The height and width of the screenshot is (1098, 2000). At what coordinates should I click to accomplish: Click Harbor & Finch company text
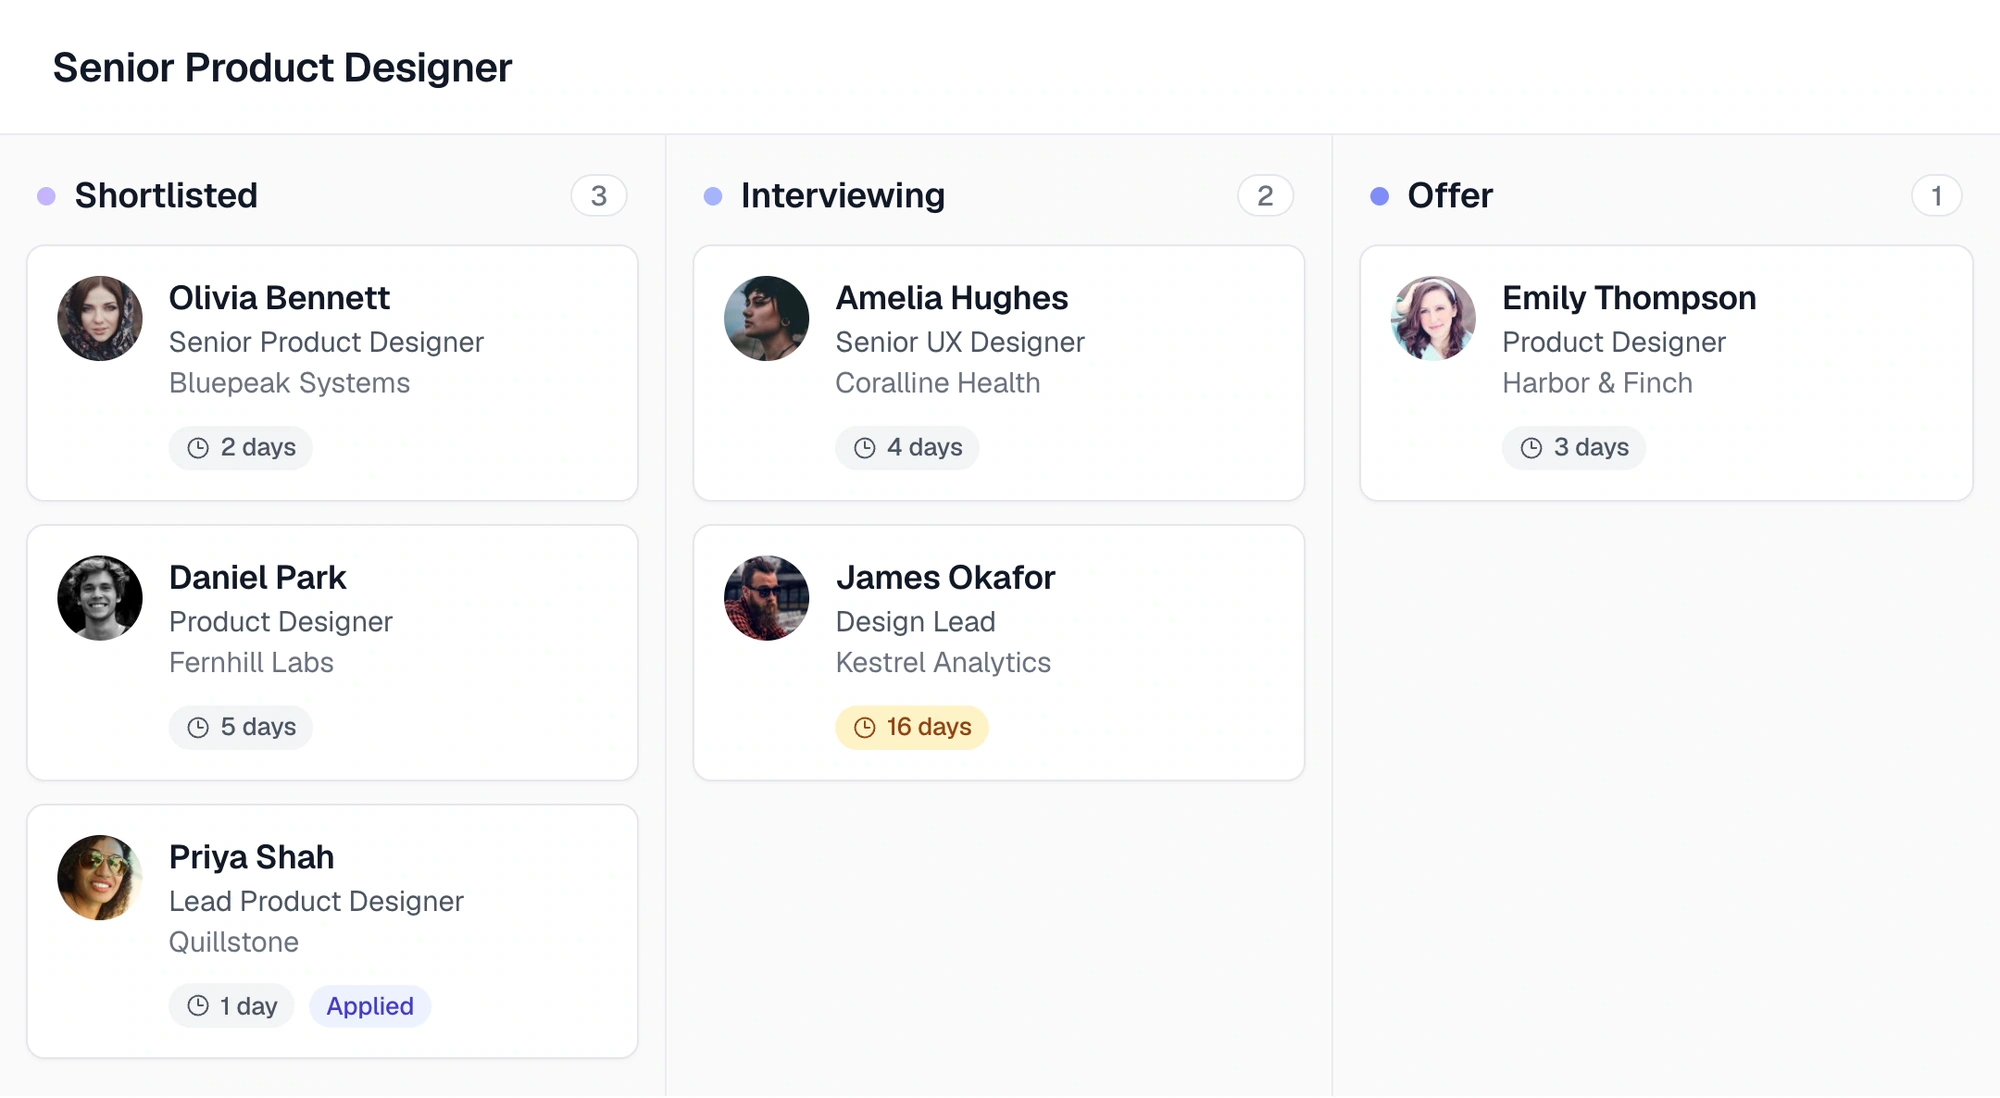point(1597,383)
